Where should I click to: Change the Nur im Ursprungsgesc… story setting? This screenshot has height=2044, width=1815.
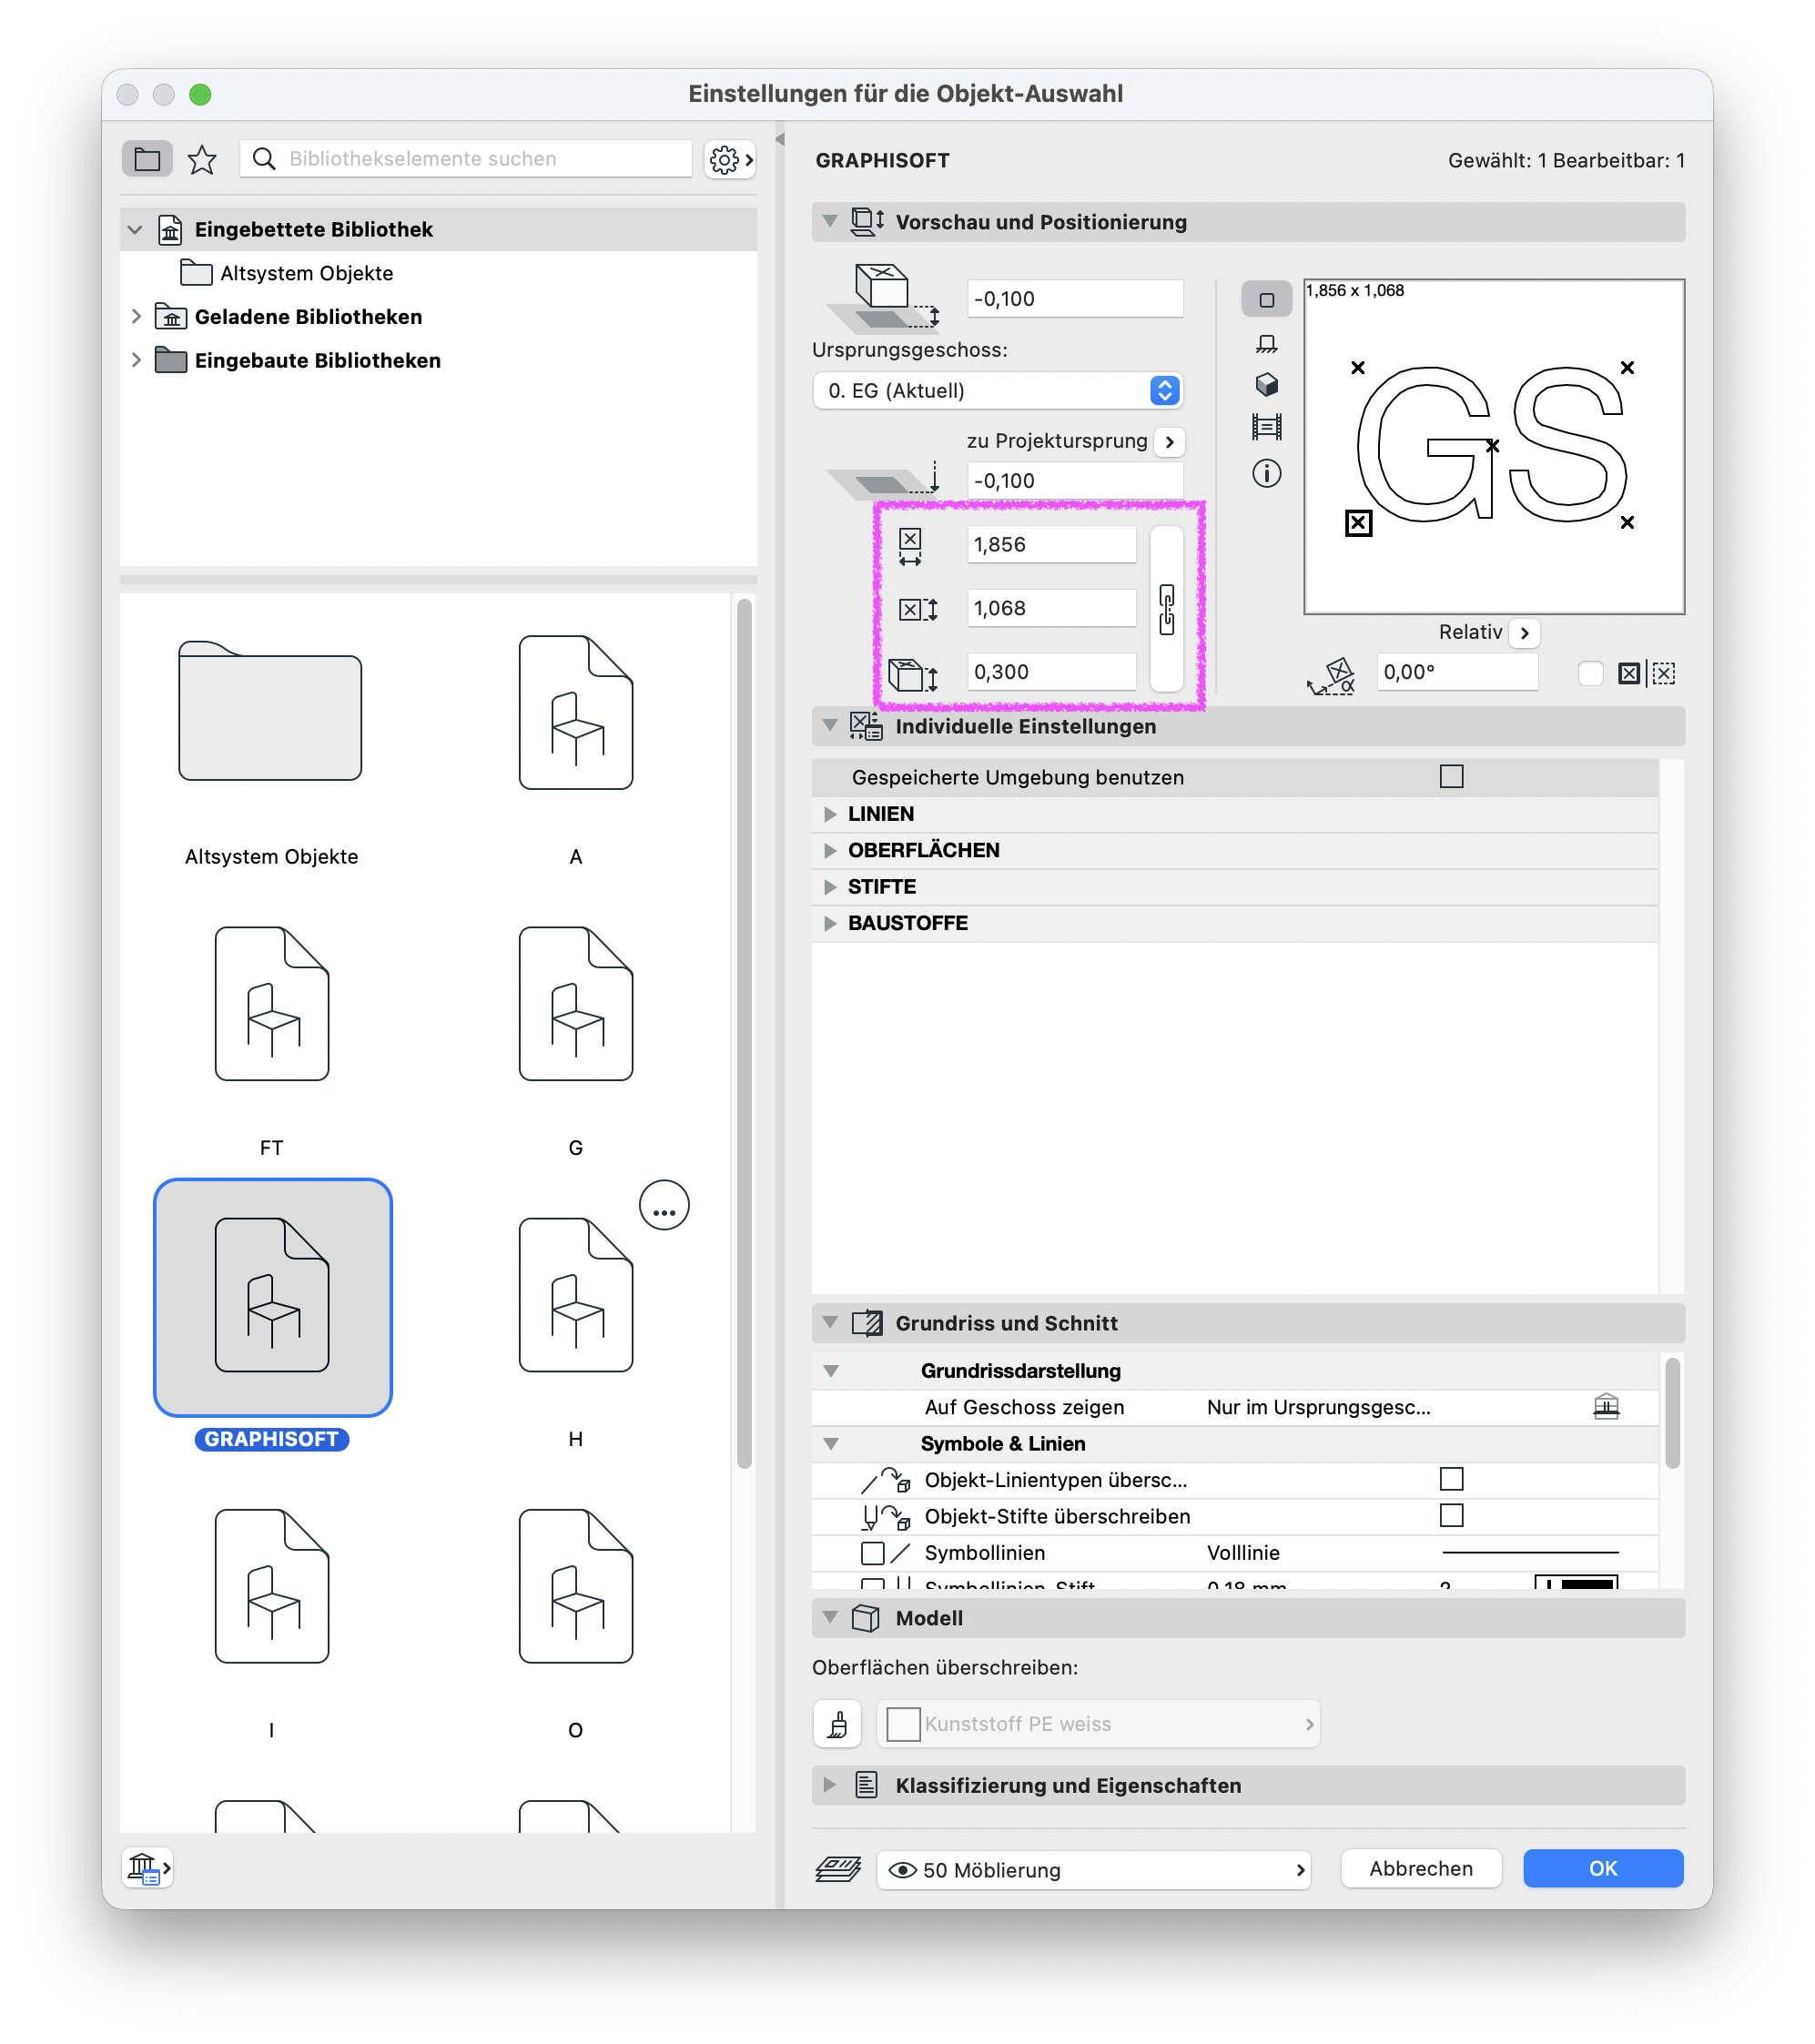click(1318, 1407)
